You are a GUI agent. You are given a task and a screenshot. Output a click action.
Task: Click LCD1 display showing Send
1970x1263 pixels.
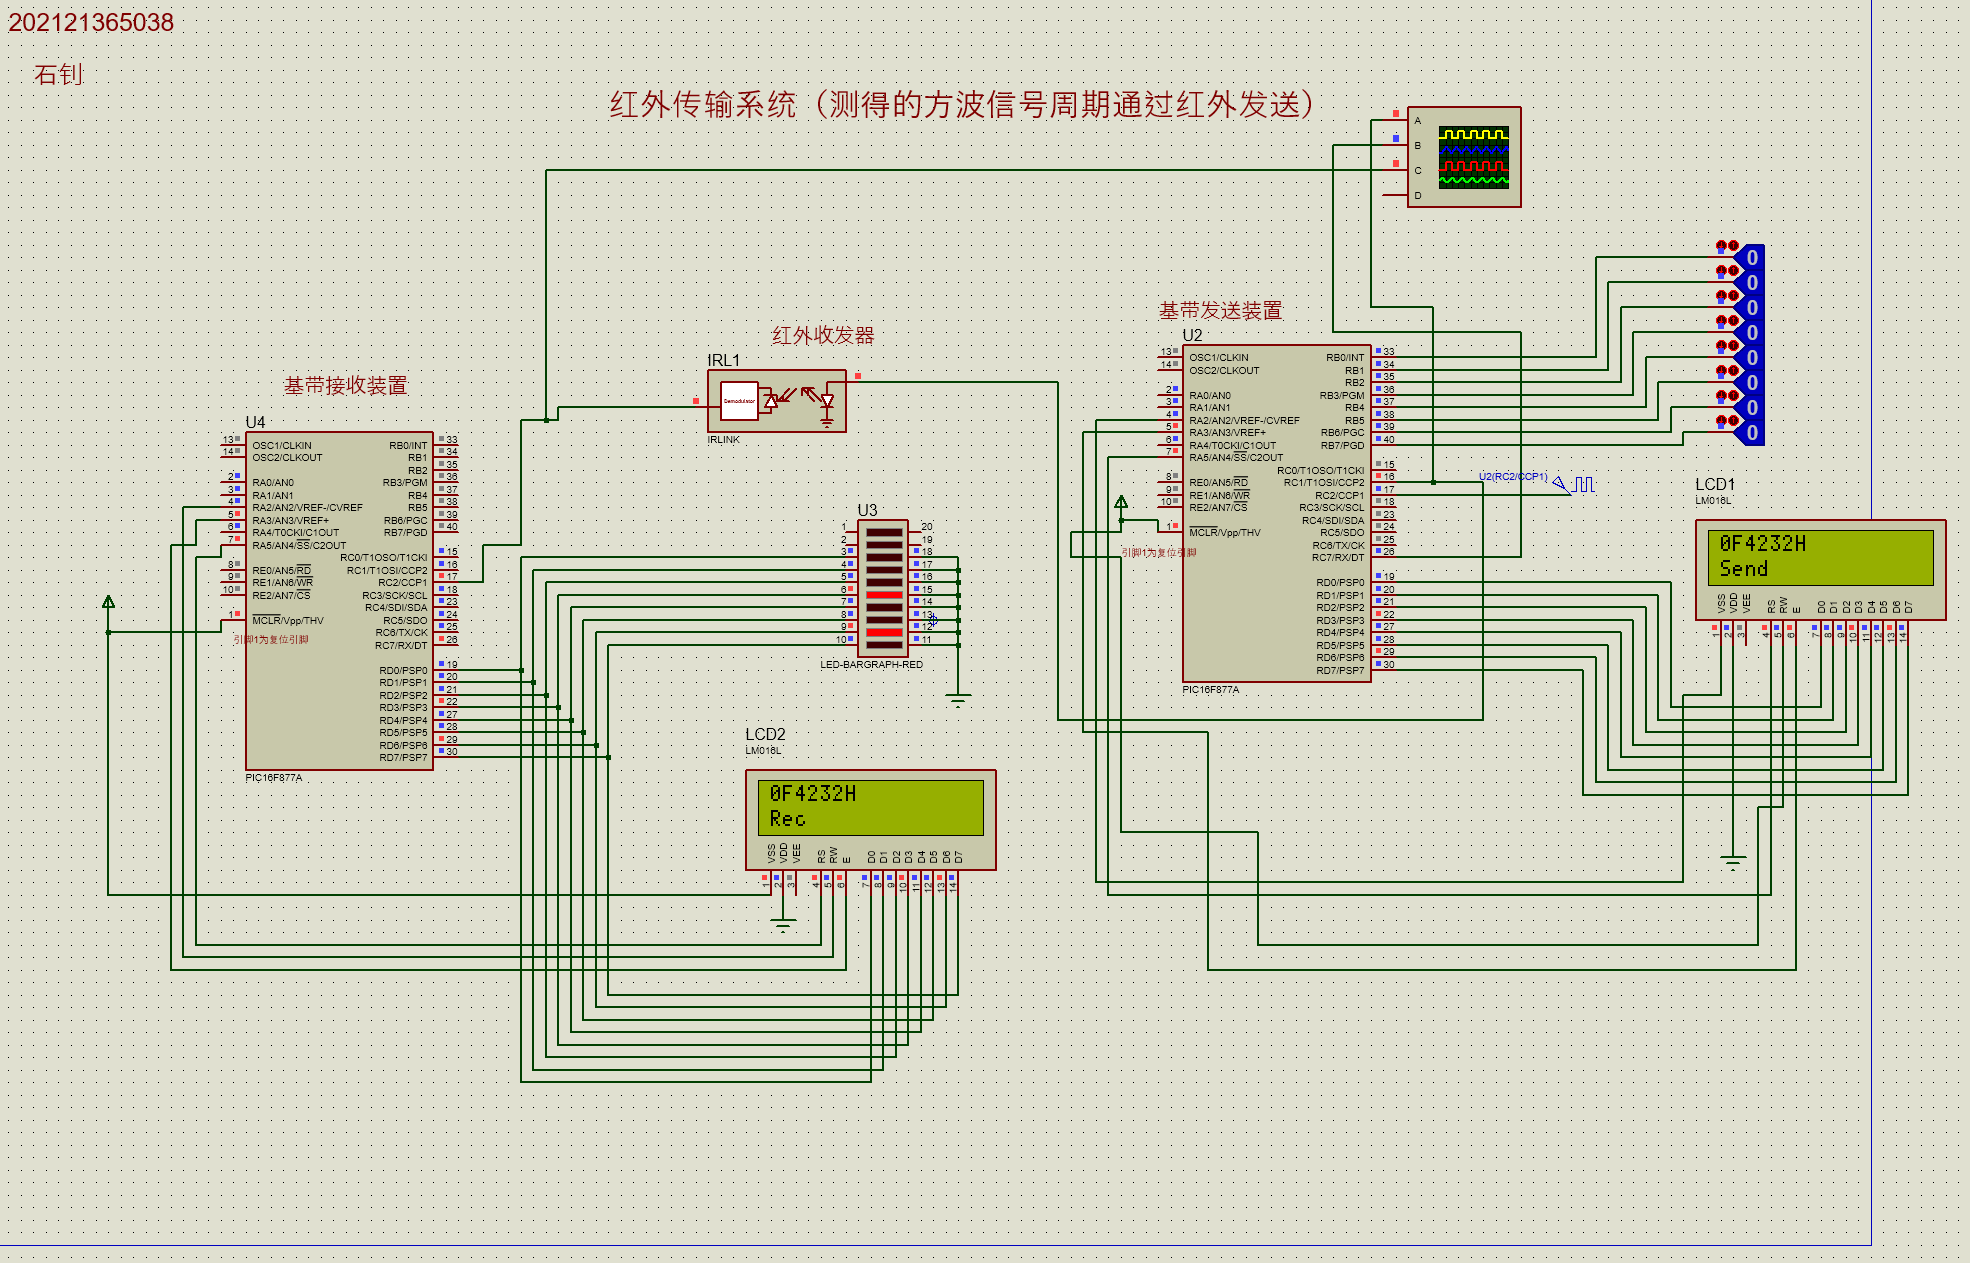point(1820,557)
